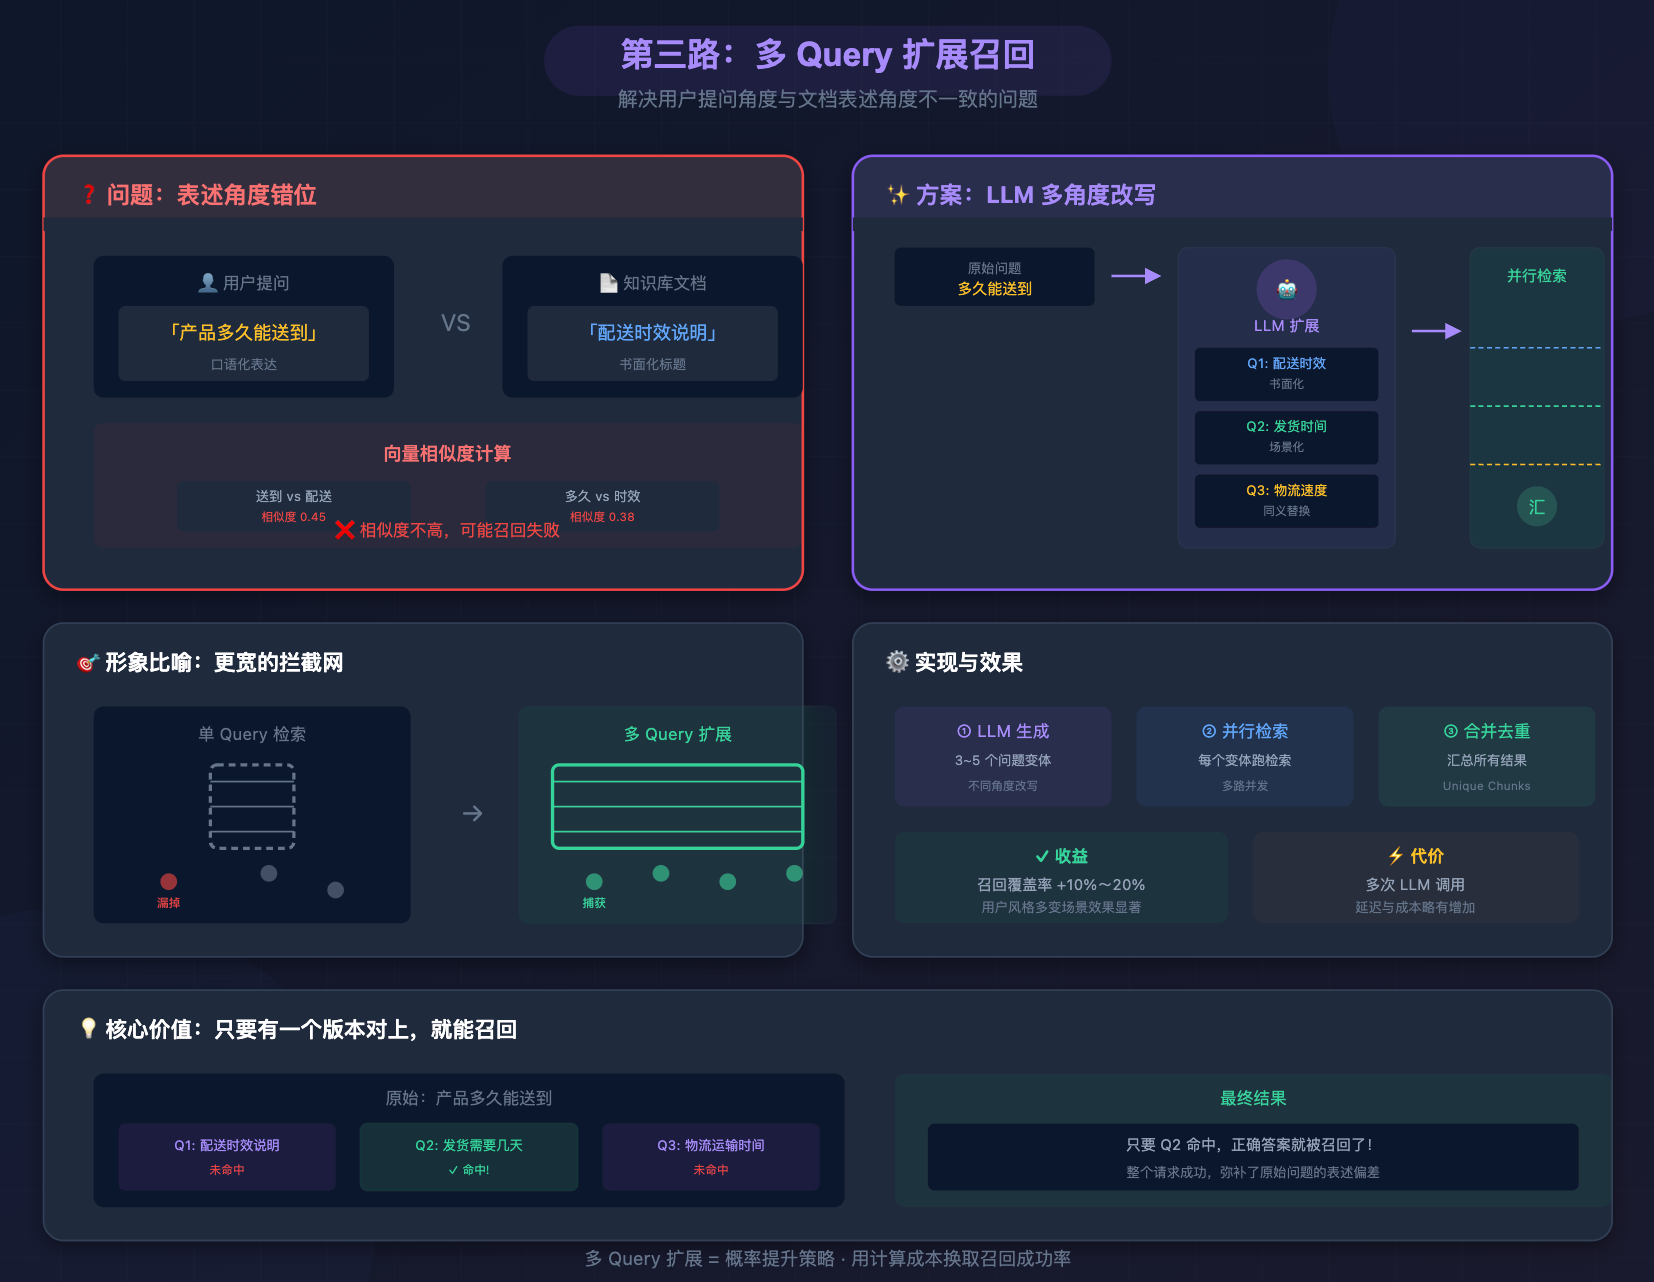Click the target icon beside 形象比喻

click(88, 663)
